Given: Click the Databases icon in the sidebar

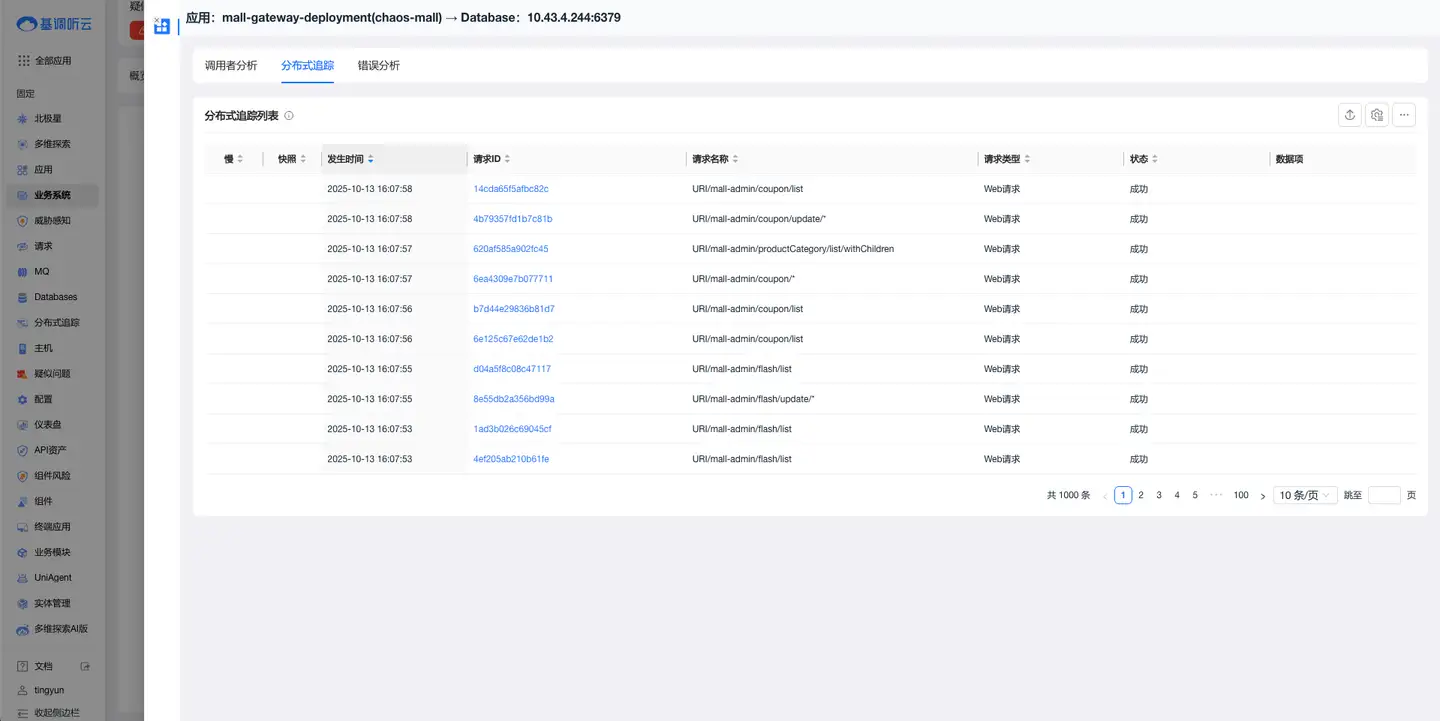Looking at the screenshot, I should coord(23,297).
